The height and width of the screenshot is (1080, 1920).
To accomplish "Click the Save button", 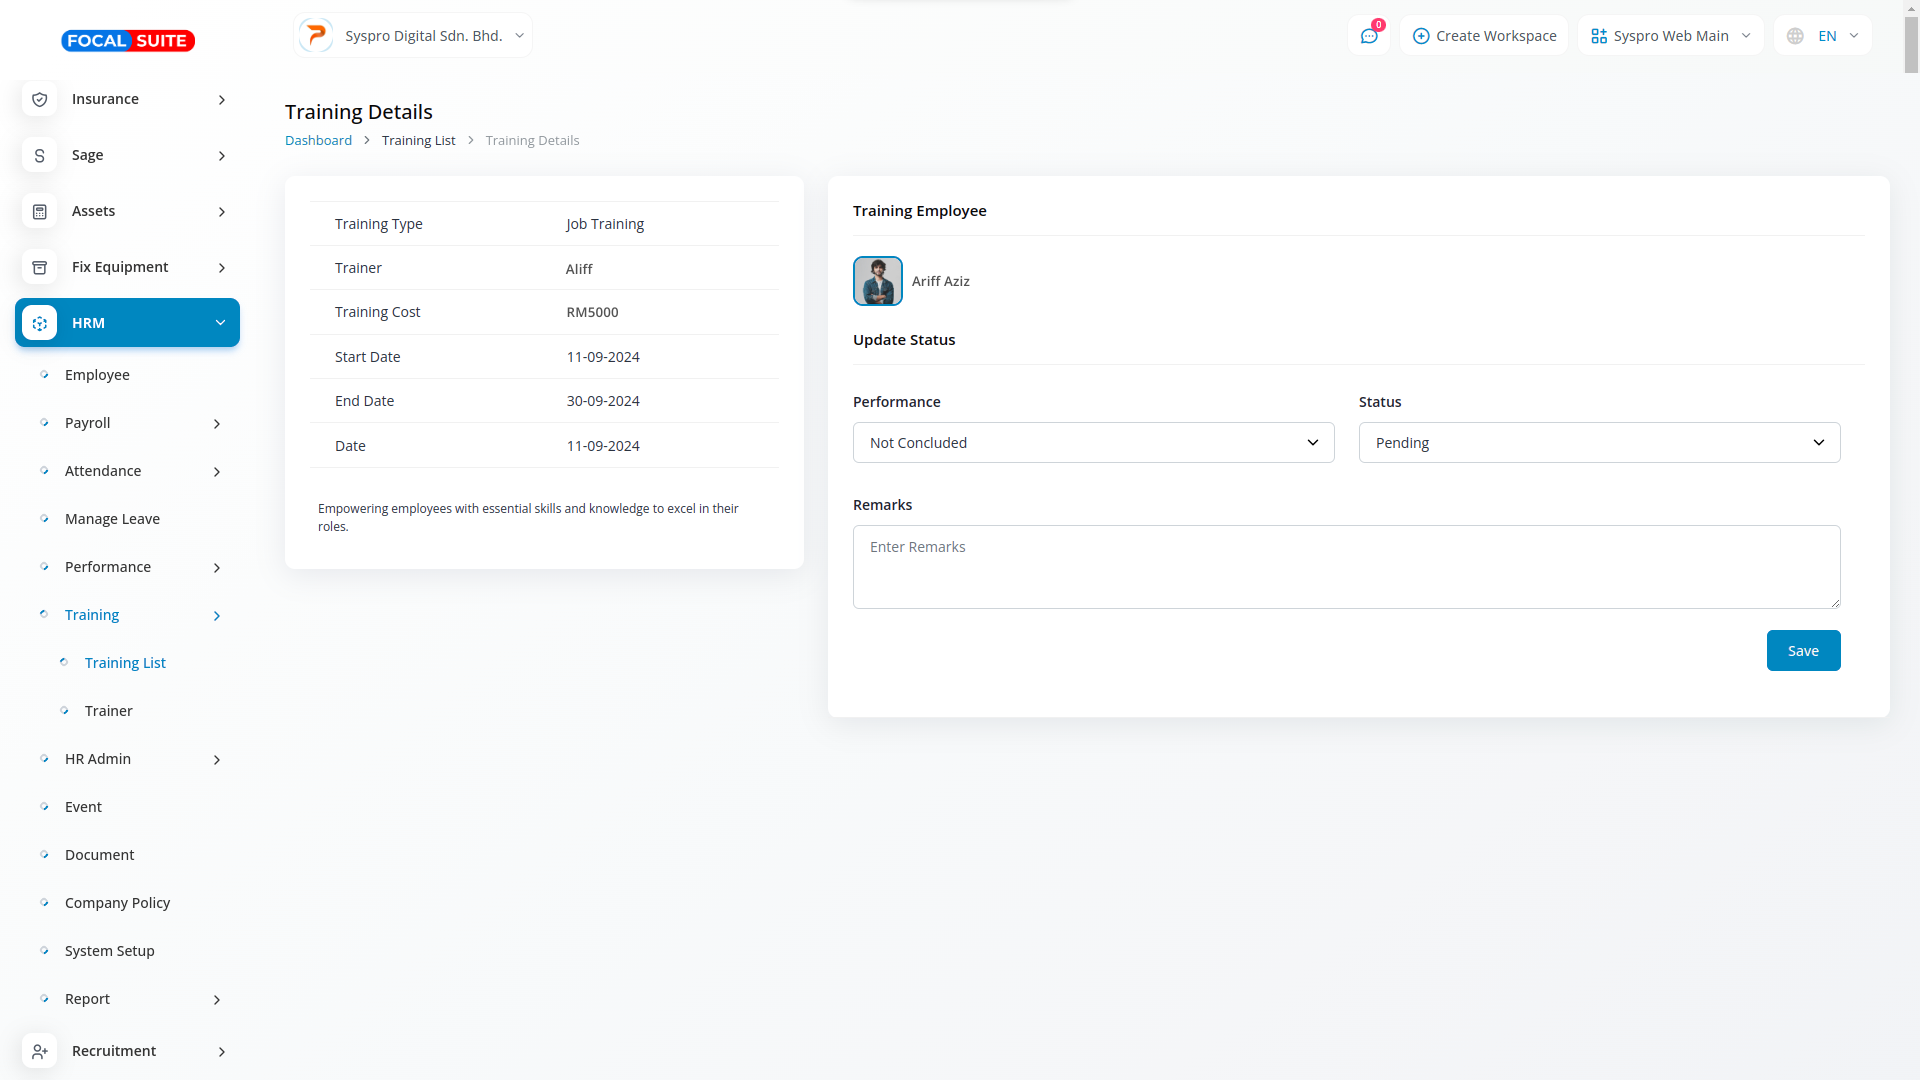I will [x=1803, y=651].
